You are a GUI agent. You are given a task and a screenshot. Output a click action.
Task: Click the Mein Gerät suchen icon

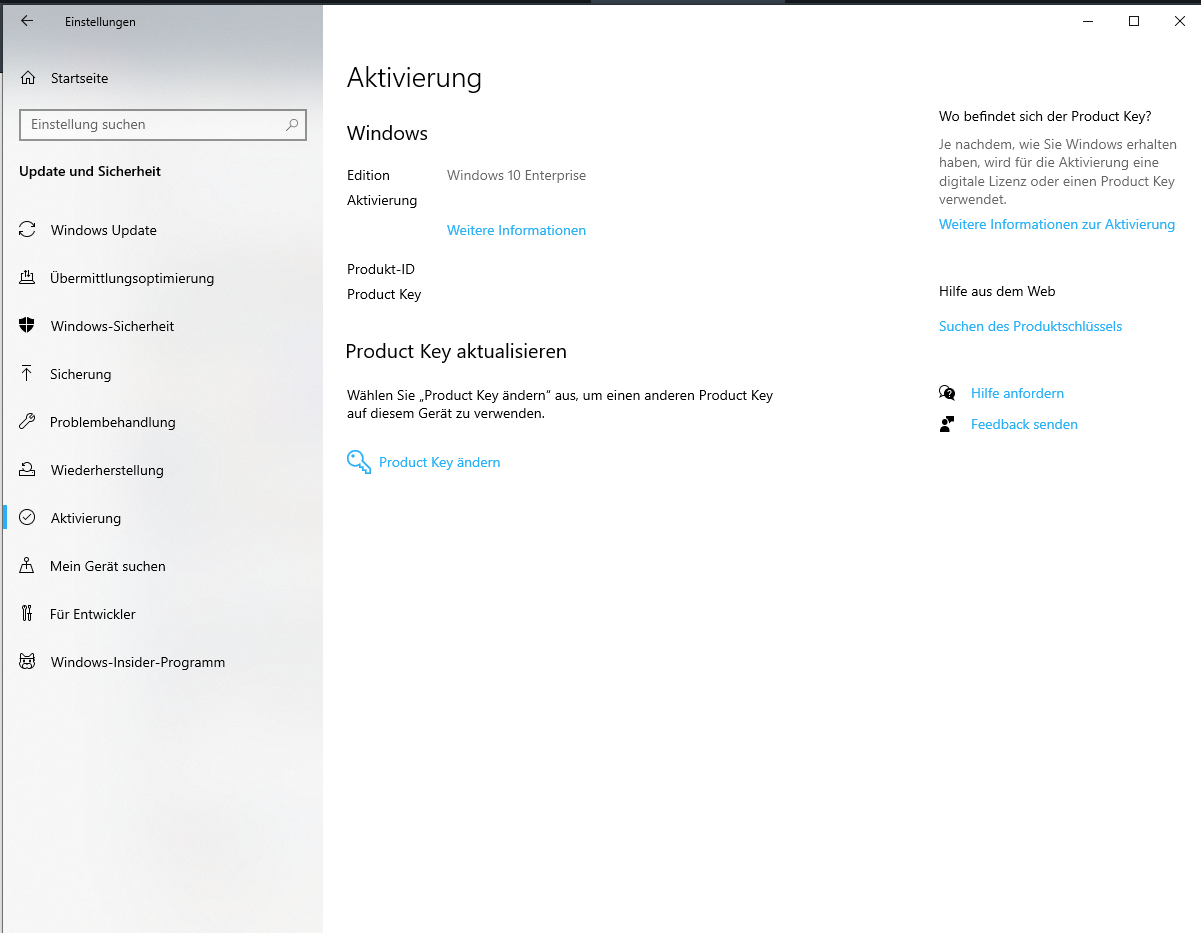(28, 566)
